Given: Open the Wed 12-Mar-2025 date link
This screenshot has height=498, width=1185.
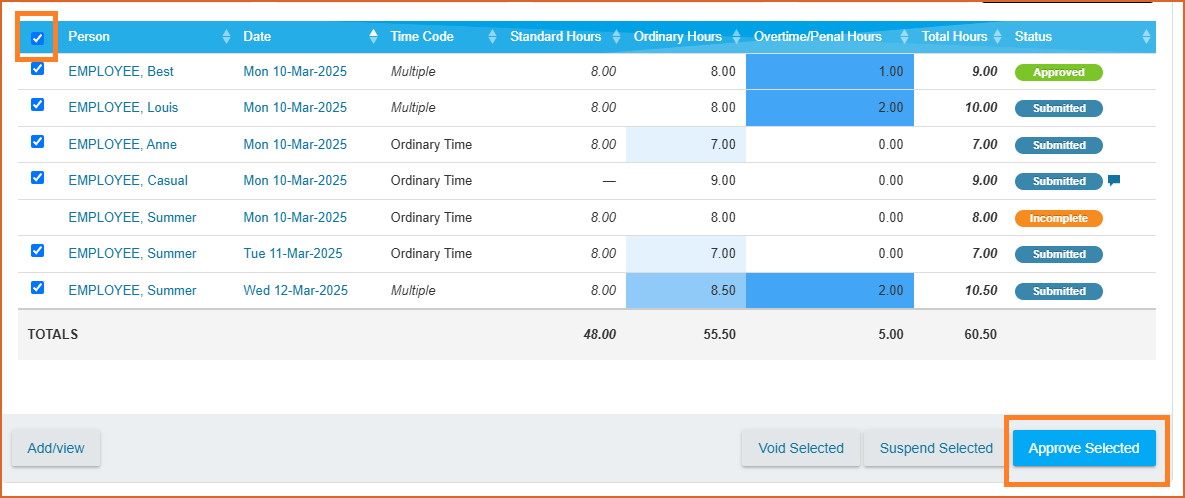Looking at the screenshot, I should point(295,291).
